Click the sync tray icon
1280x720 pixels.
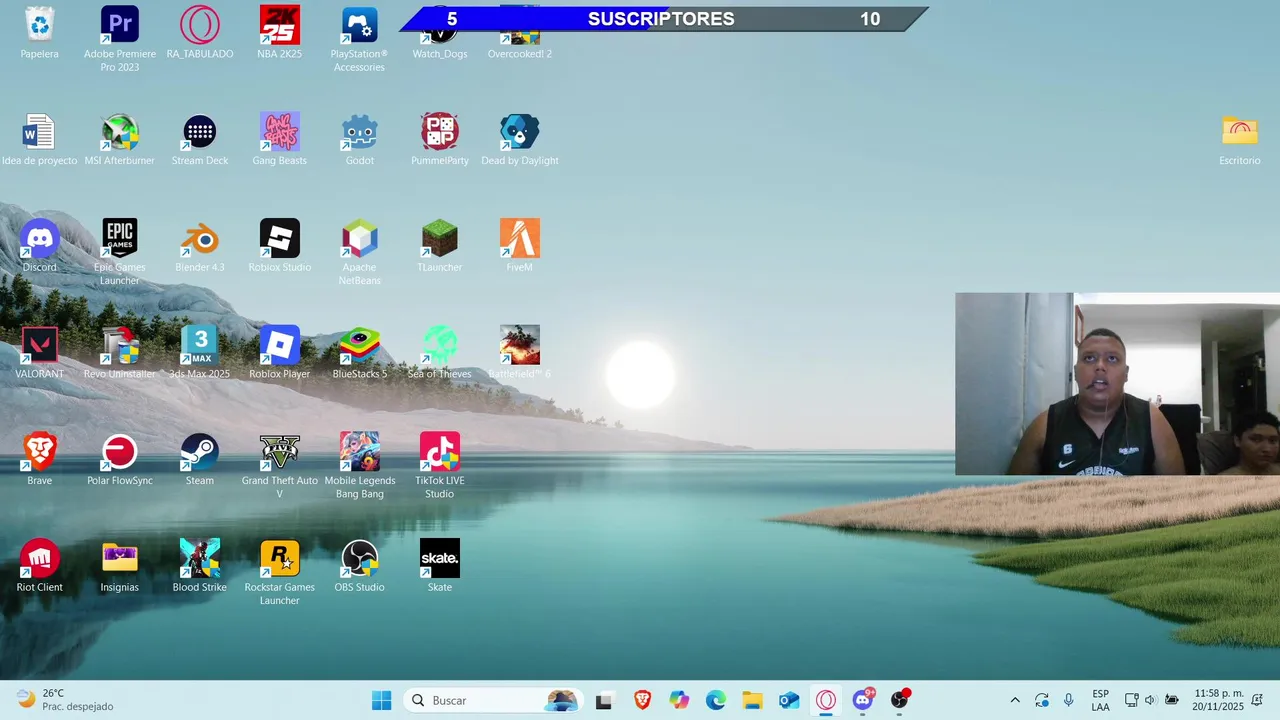(1042, 700)
